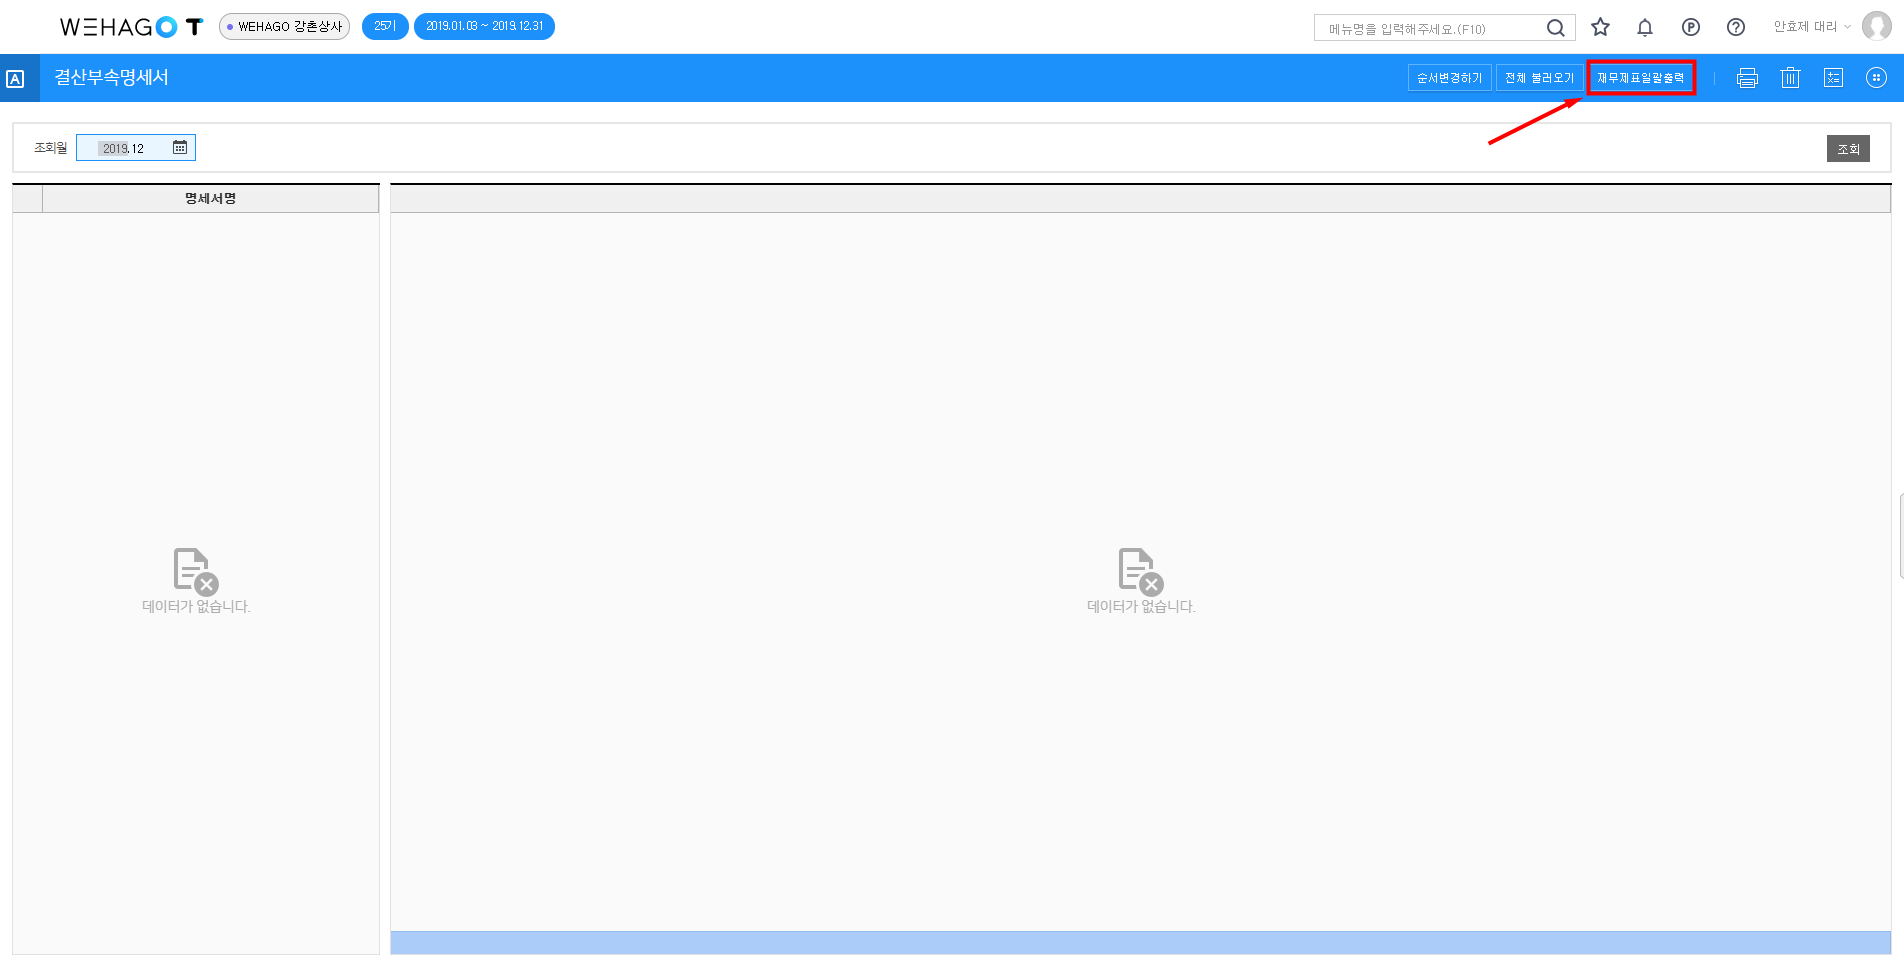Open the calculator icon in the toolbar
This screenshot has width=1904, height=961.
pos(1833,78)
